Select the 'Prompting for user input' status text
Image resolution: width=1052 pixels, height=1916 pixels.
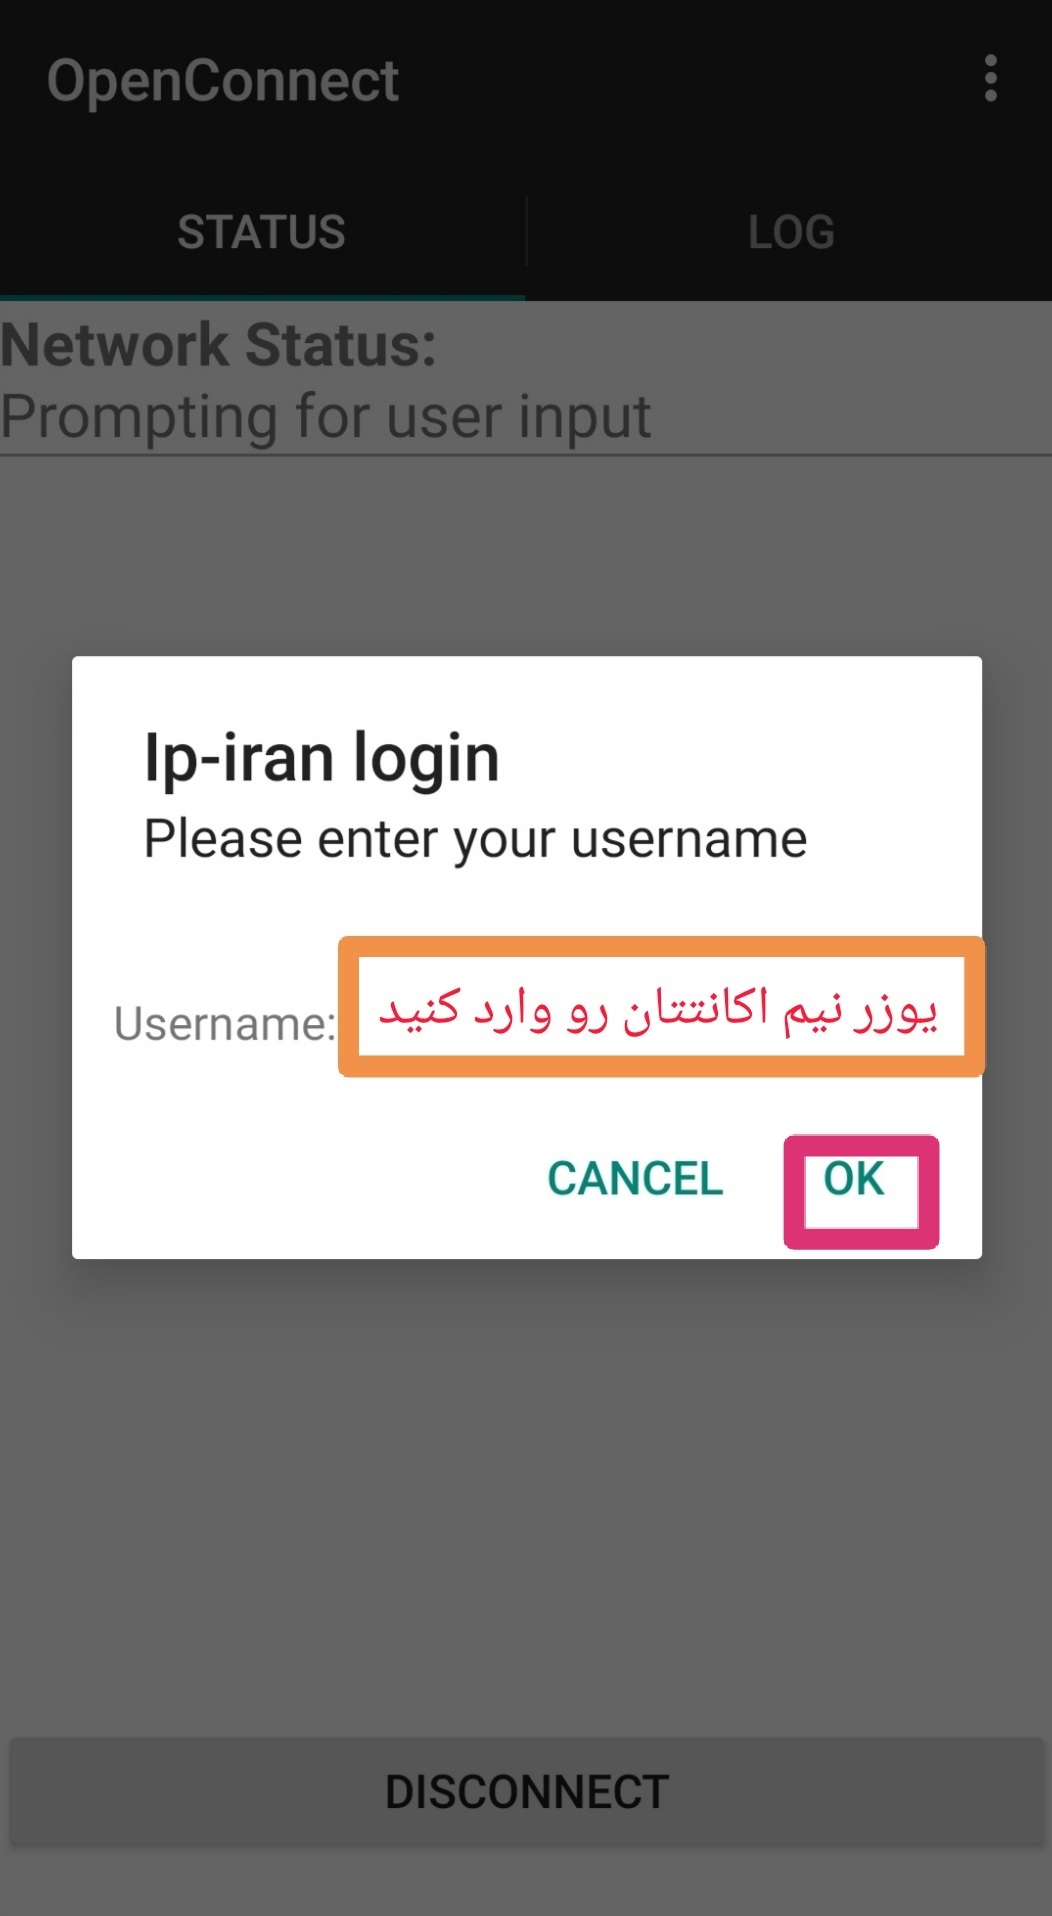(325, 417)
